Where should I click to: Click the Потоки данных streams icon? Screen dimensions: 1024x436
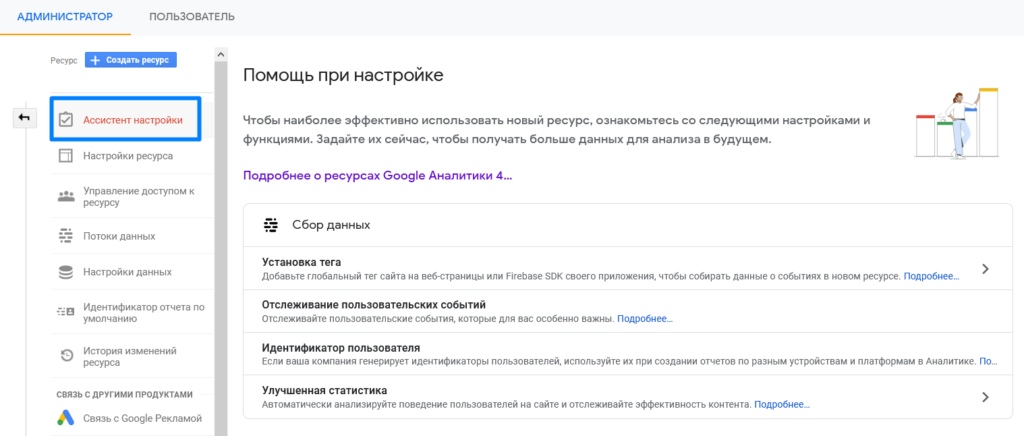(65, 236)
